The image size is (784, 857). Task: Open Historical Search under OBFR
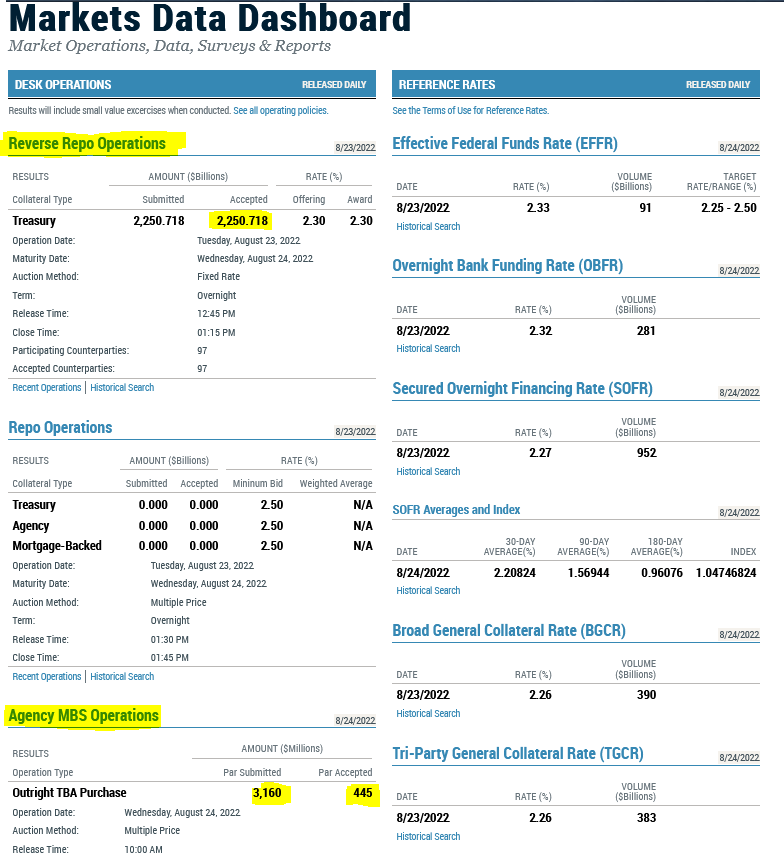(x=428, y=349)
